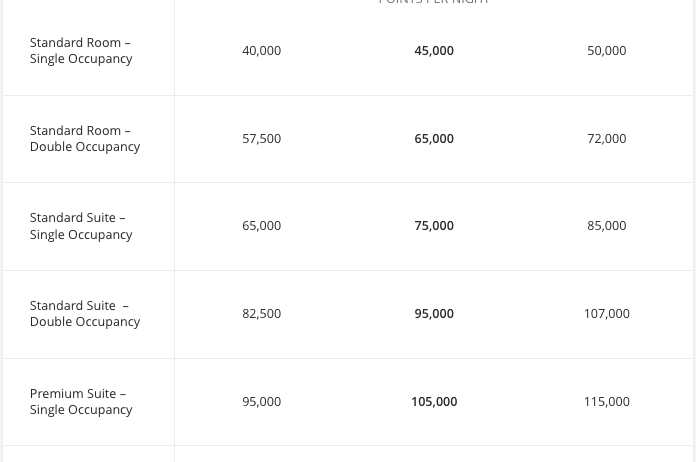The image size is (696, 462).
Task: Select bold 65,000 in Standard Room Double row
Action: [x=434, y=139]
